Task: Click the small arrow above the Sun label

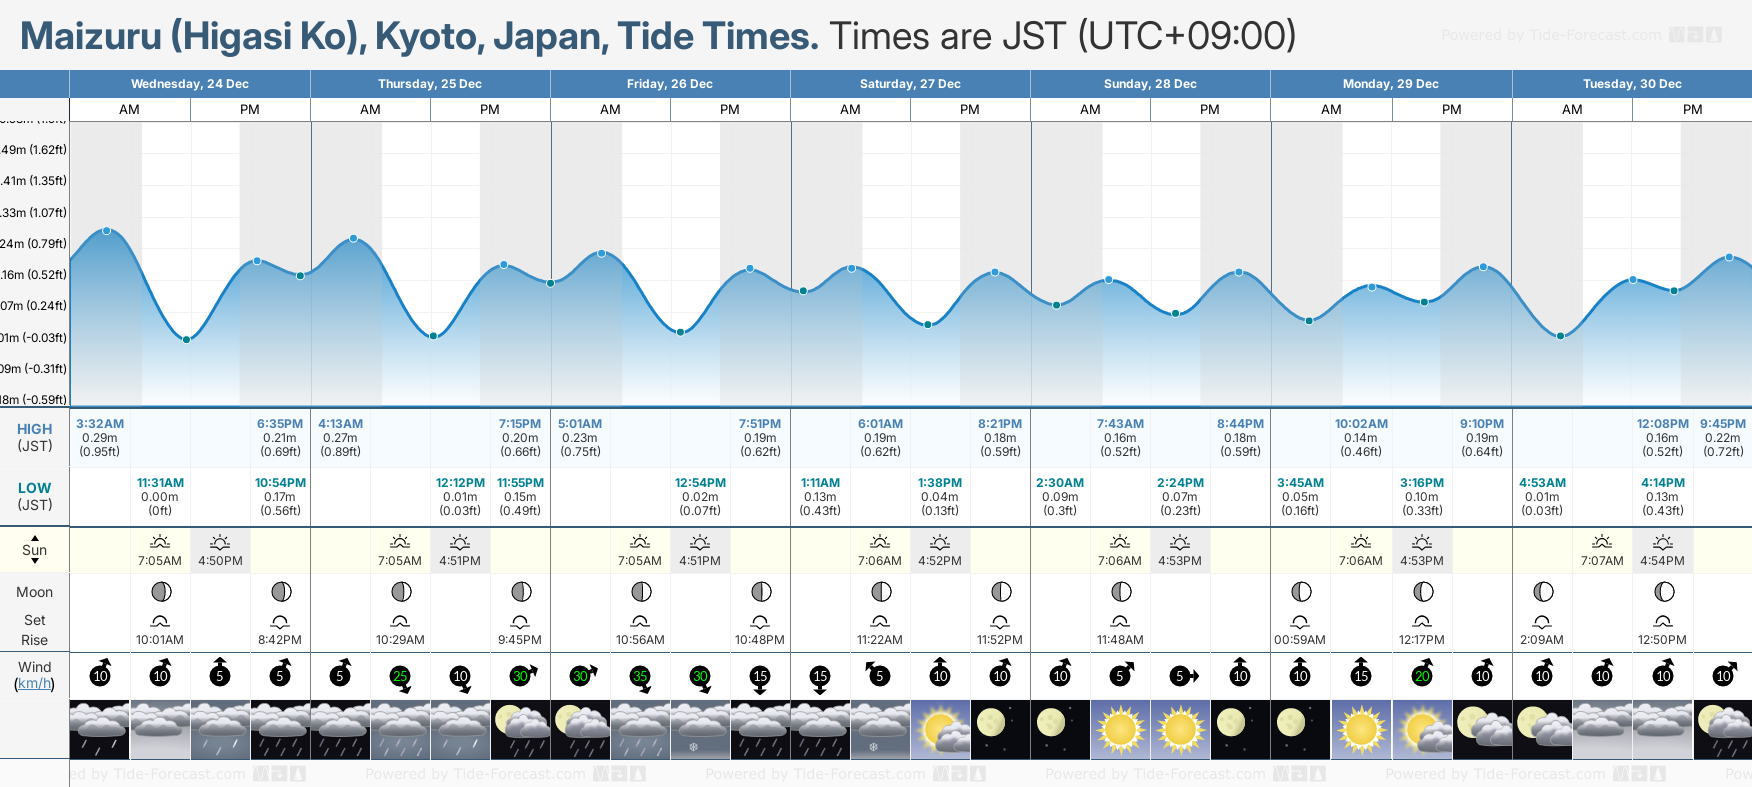Action: pos(35,537)
